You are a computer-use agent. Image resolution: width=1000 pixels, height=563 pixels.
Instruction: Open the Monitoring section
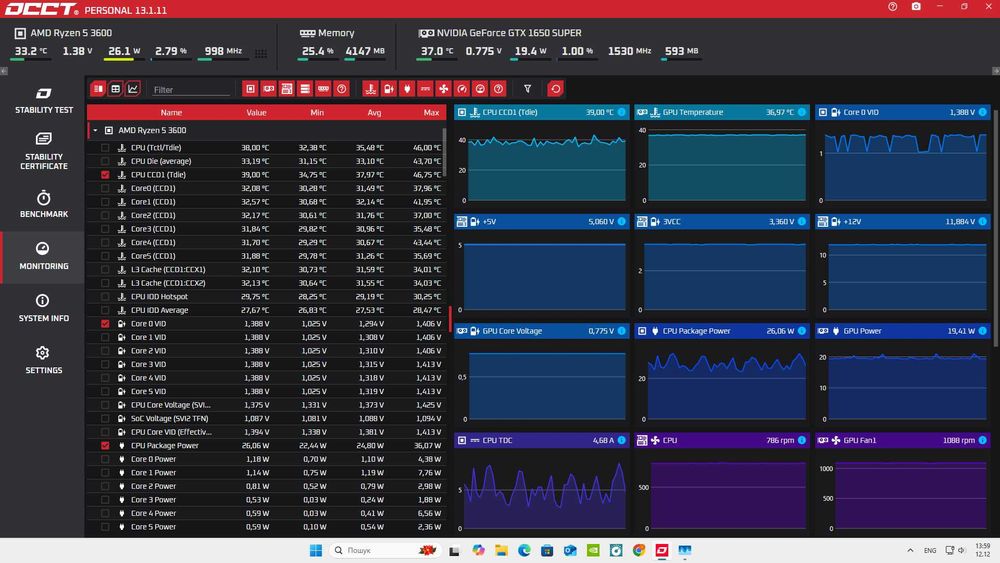[x=43, y=256]
